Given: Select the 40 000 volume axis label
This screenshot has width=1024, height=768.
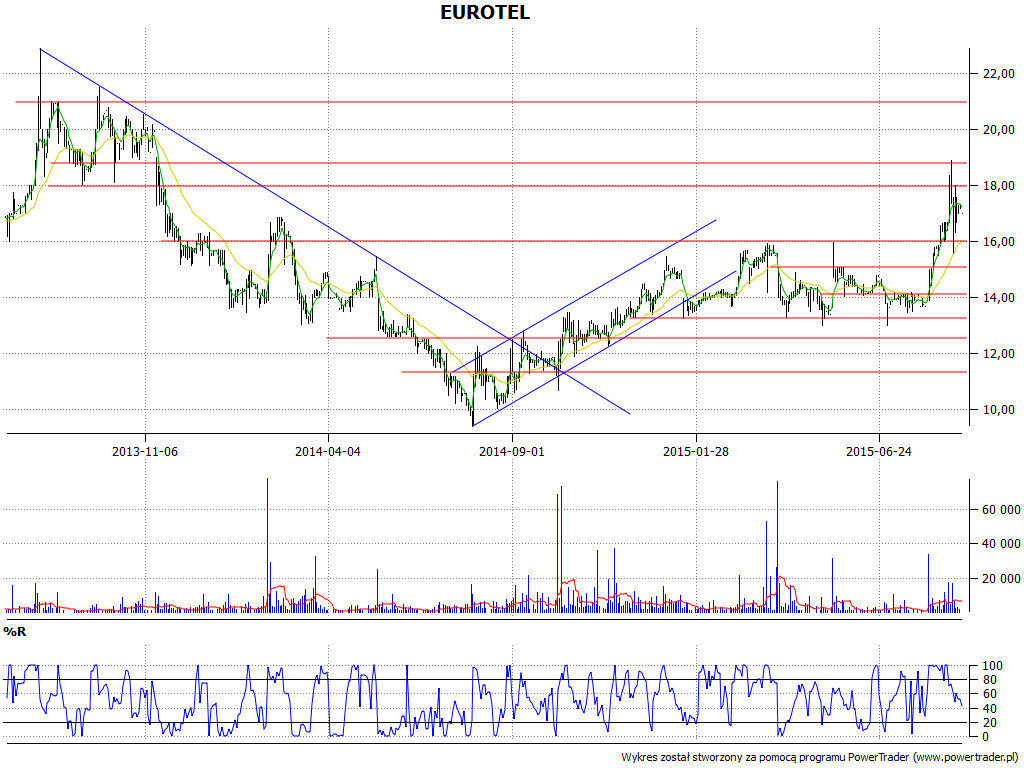Looking at the screenshot, I should 1001,544.
